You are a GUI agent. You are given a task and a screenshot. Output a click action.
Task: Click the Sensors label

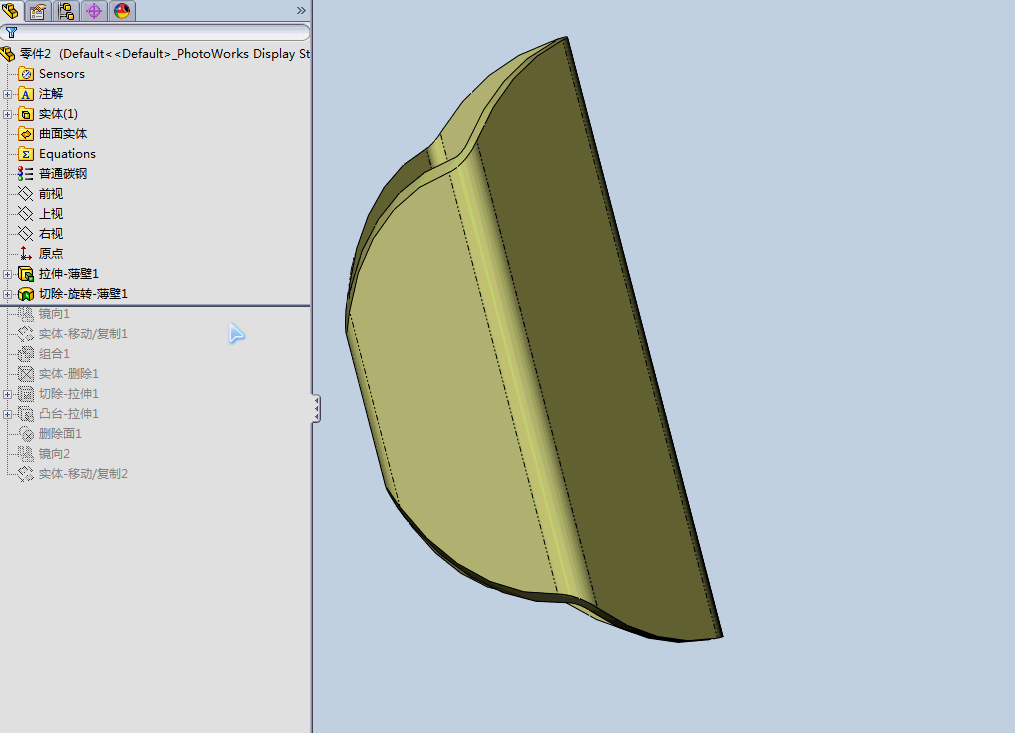pos(61,74)
